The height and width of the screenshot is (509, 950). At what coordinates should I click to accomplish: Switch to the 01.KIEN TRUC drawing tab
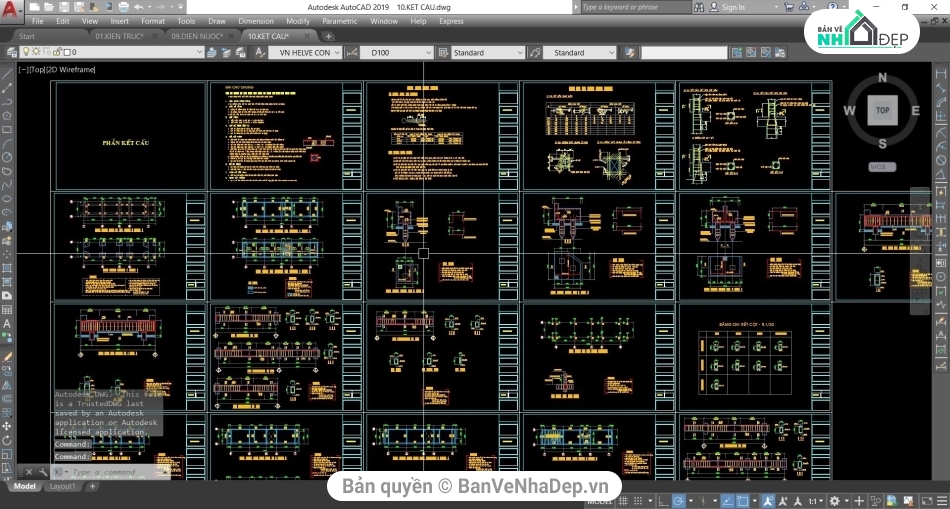118,36
